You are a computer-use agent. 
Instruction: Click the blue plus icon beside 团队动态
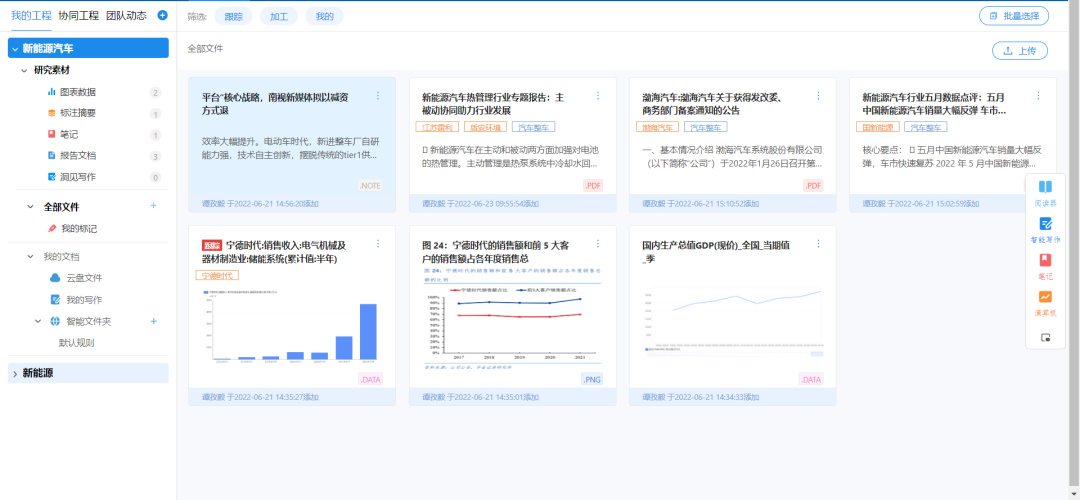(162, 15)
